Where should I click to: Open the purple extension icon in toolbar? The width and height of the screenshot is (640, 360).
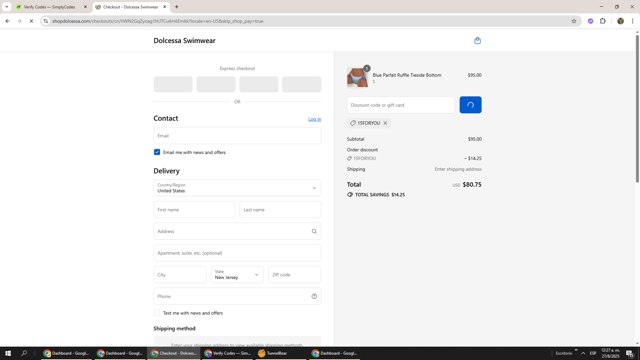(590, 21)
